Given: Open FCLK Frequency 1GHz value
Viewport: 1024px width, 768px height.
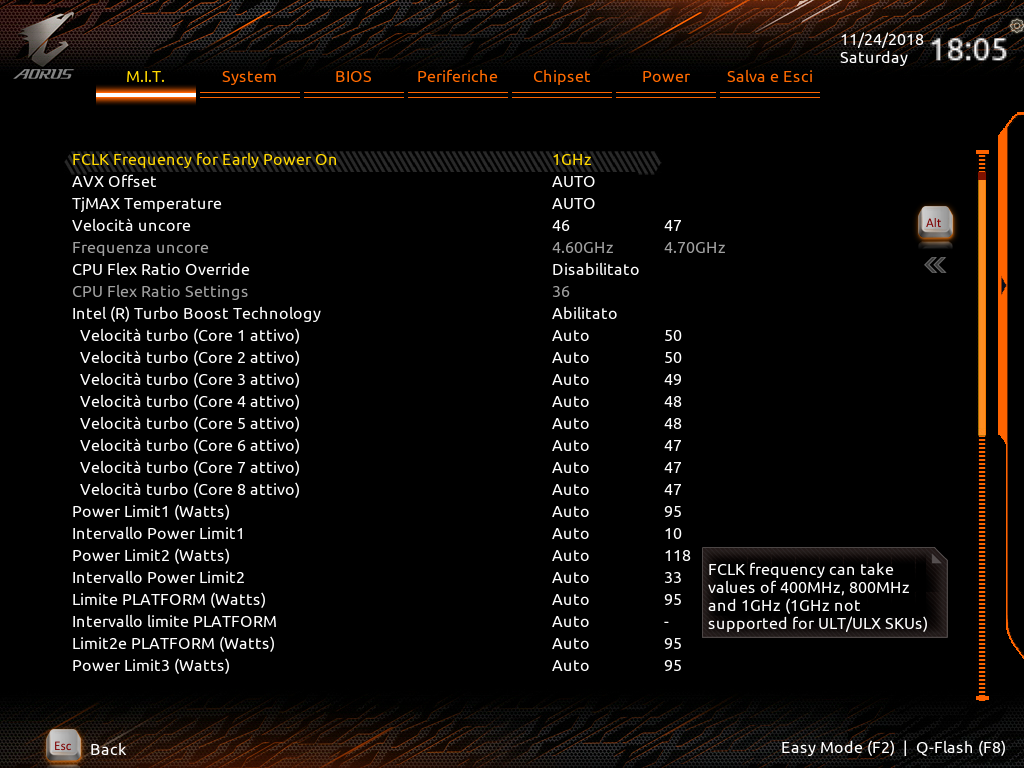Looking at the screenshot, I should 571,160.
